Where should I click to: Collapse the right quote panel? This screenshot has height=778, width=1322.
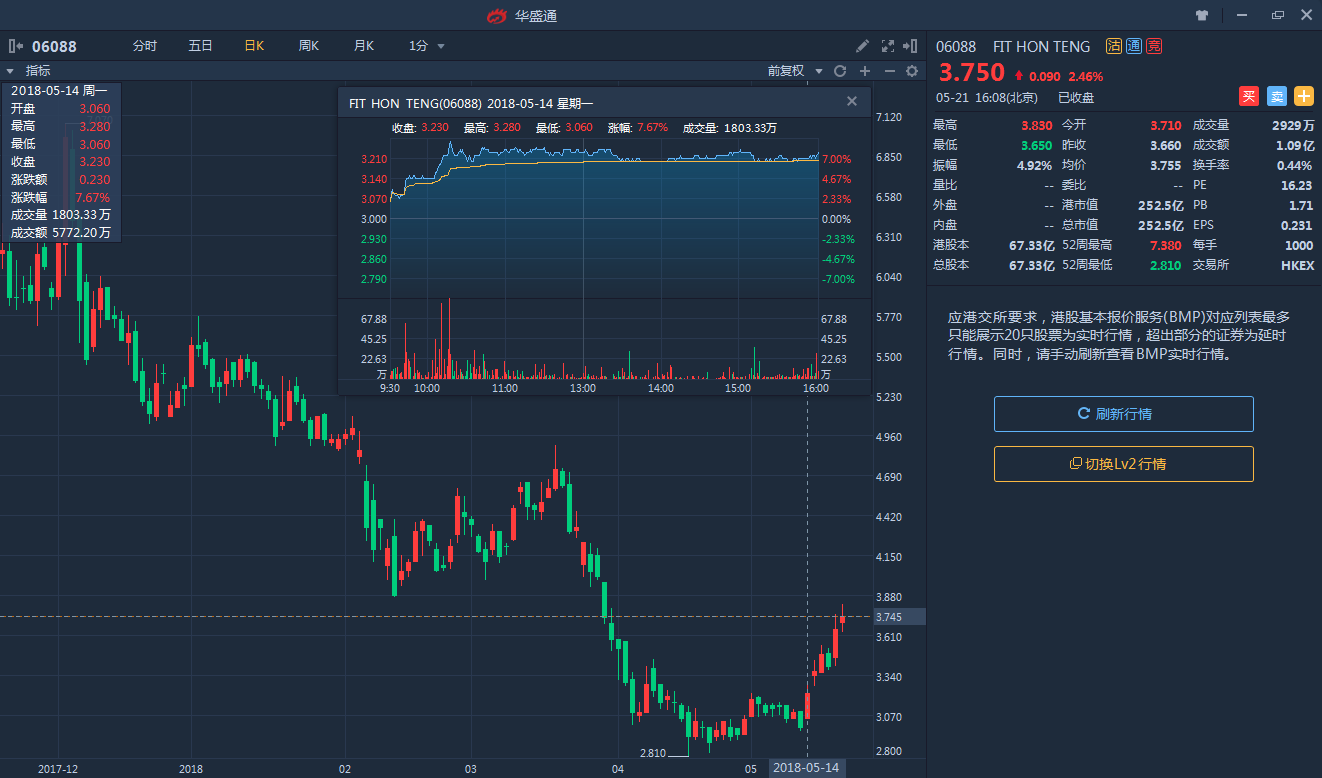click(910, 46)
